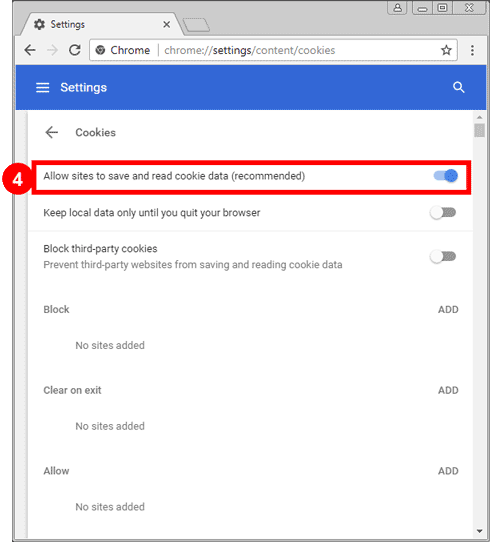
Task: Enable Block third-party cookies switch
Action: tap(443, 256)
